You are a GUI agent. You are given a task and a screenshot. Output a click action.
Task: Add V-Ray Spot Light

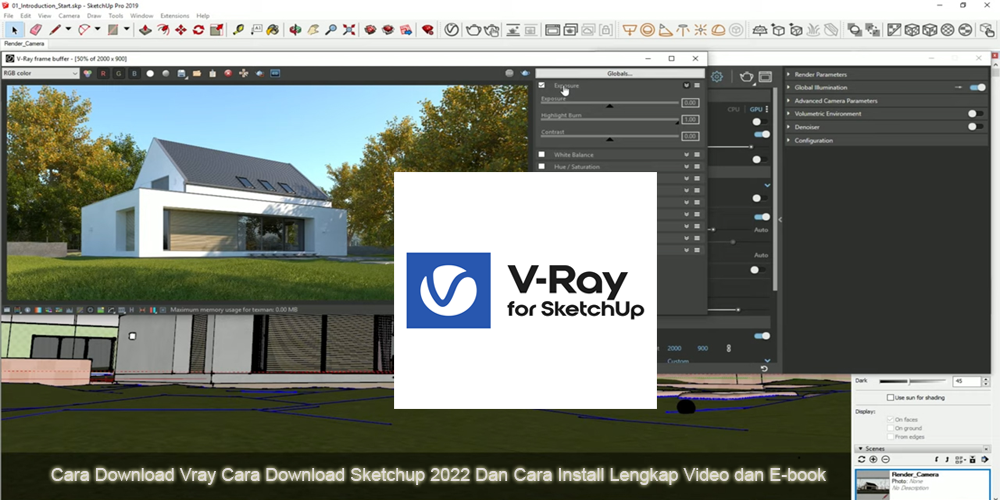pyautogui.click(x=665, y=29)
